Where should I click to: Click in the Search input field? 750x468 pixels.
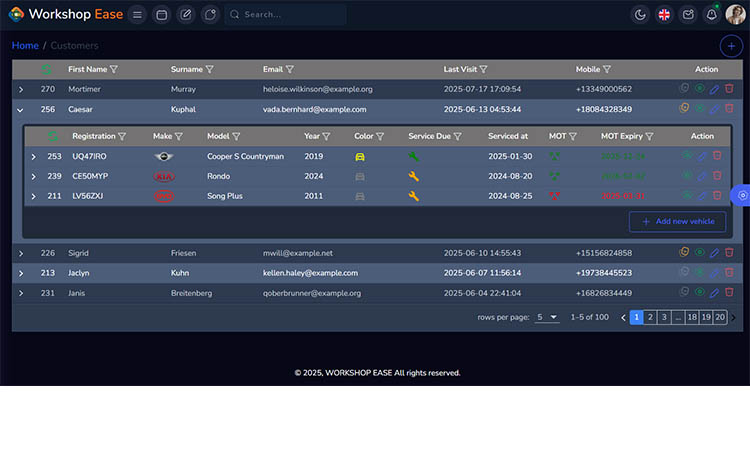click(286, 15)
